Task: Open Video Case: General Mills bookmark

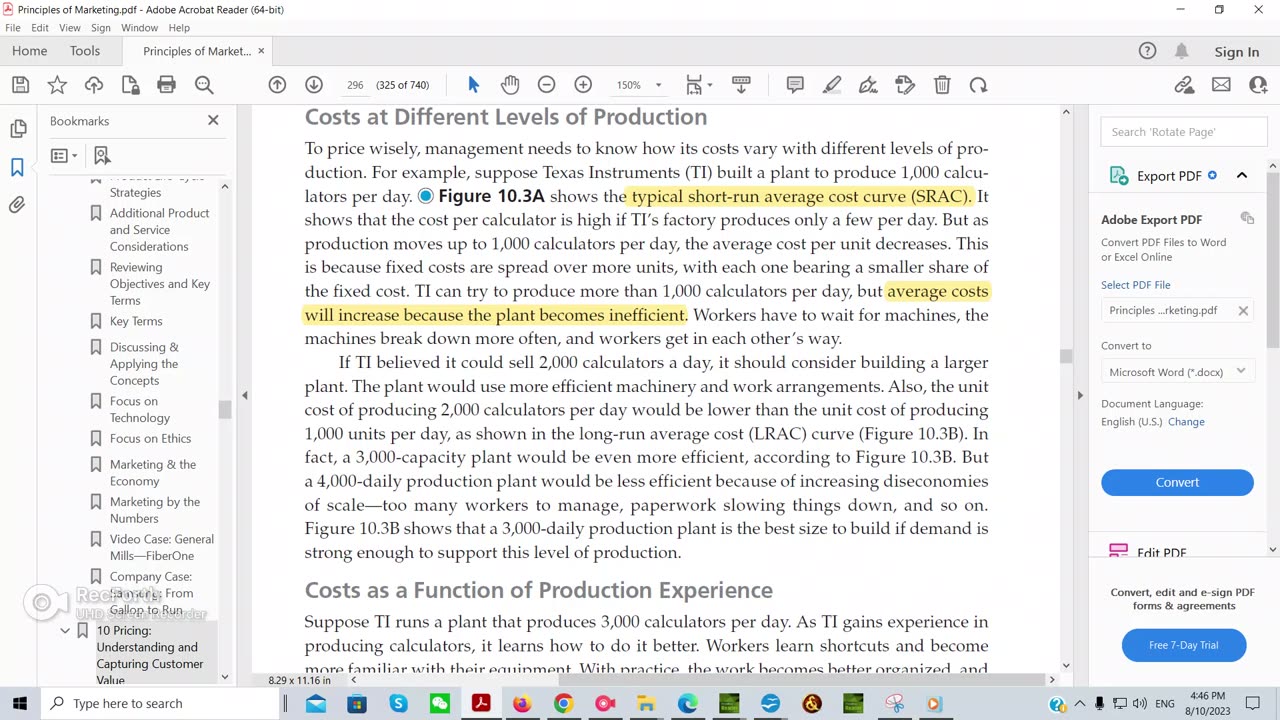Action: click(161, 547)
